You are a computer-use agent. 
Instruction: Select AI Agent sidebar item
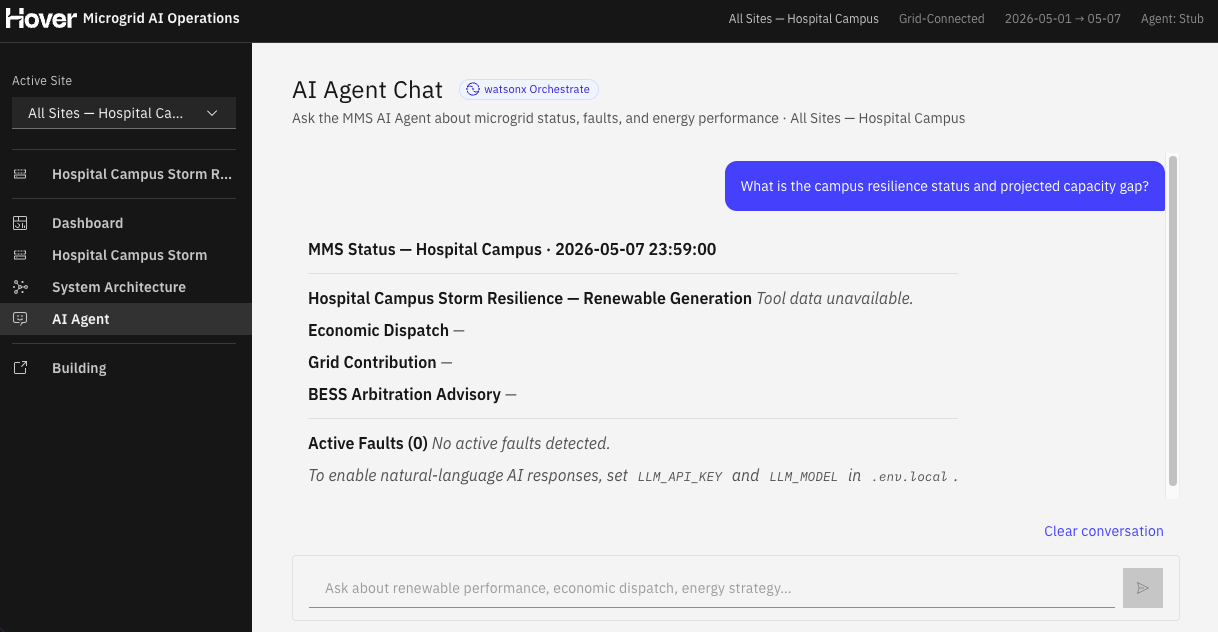coord(126,319)
